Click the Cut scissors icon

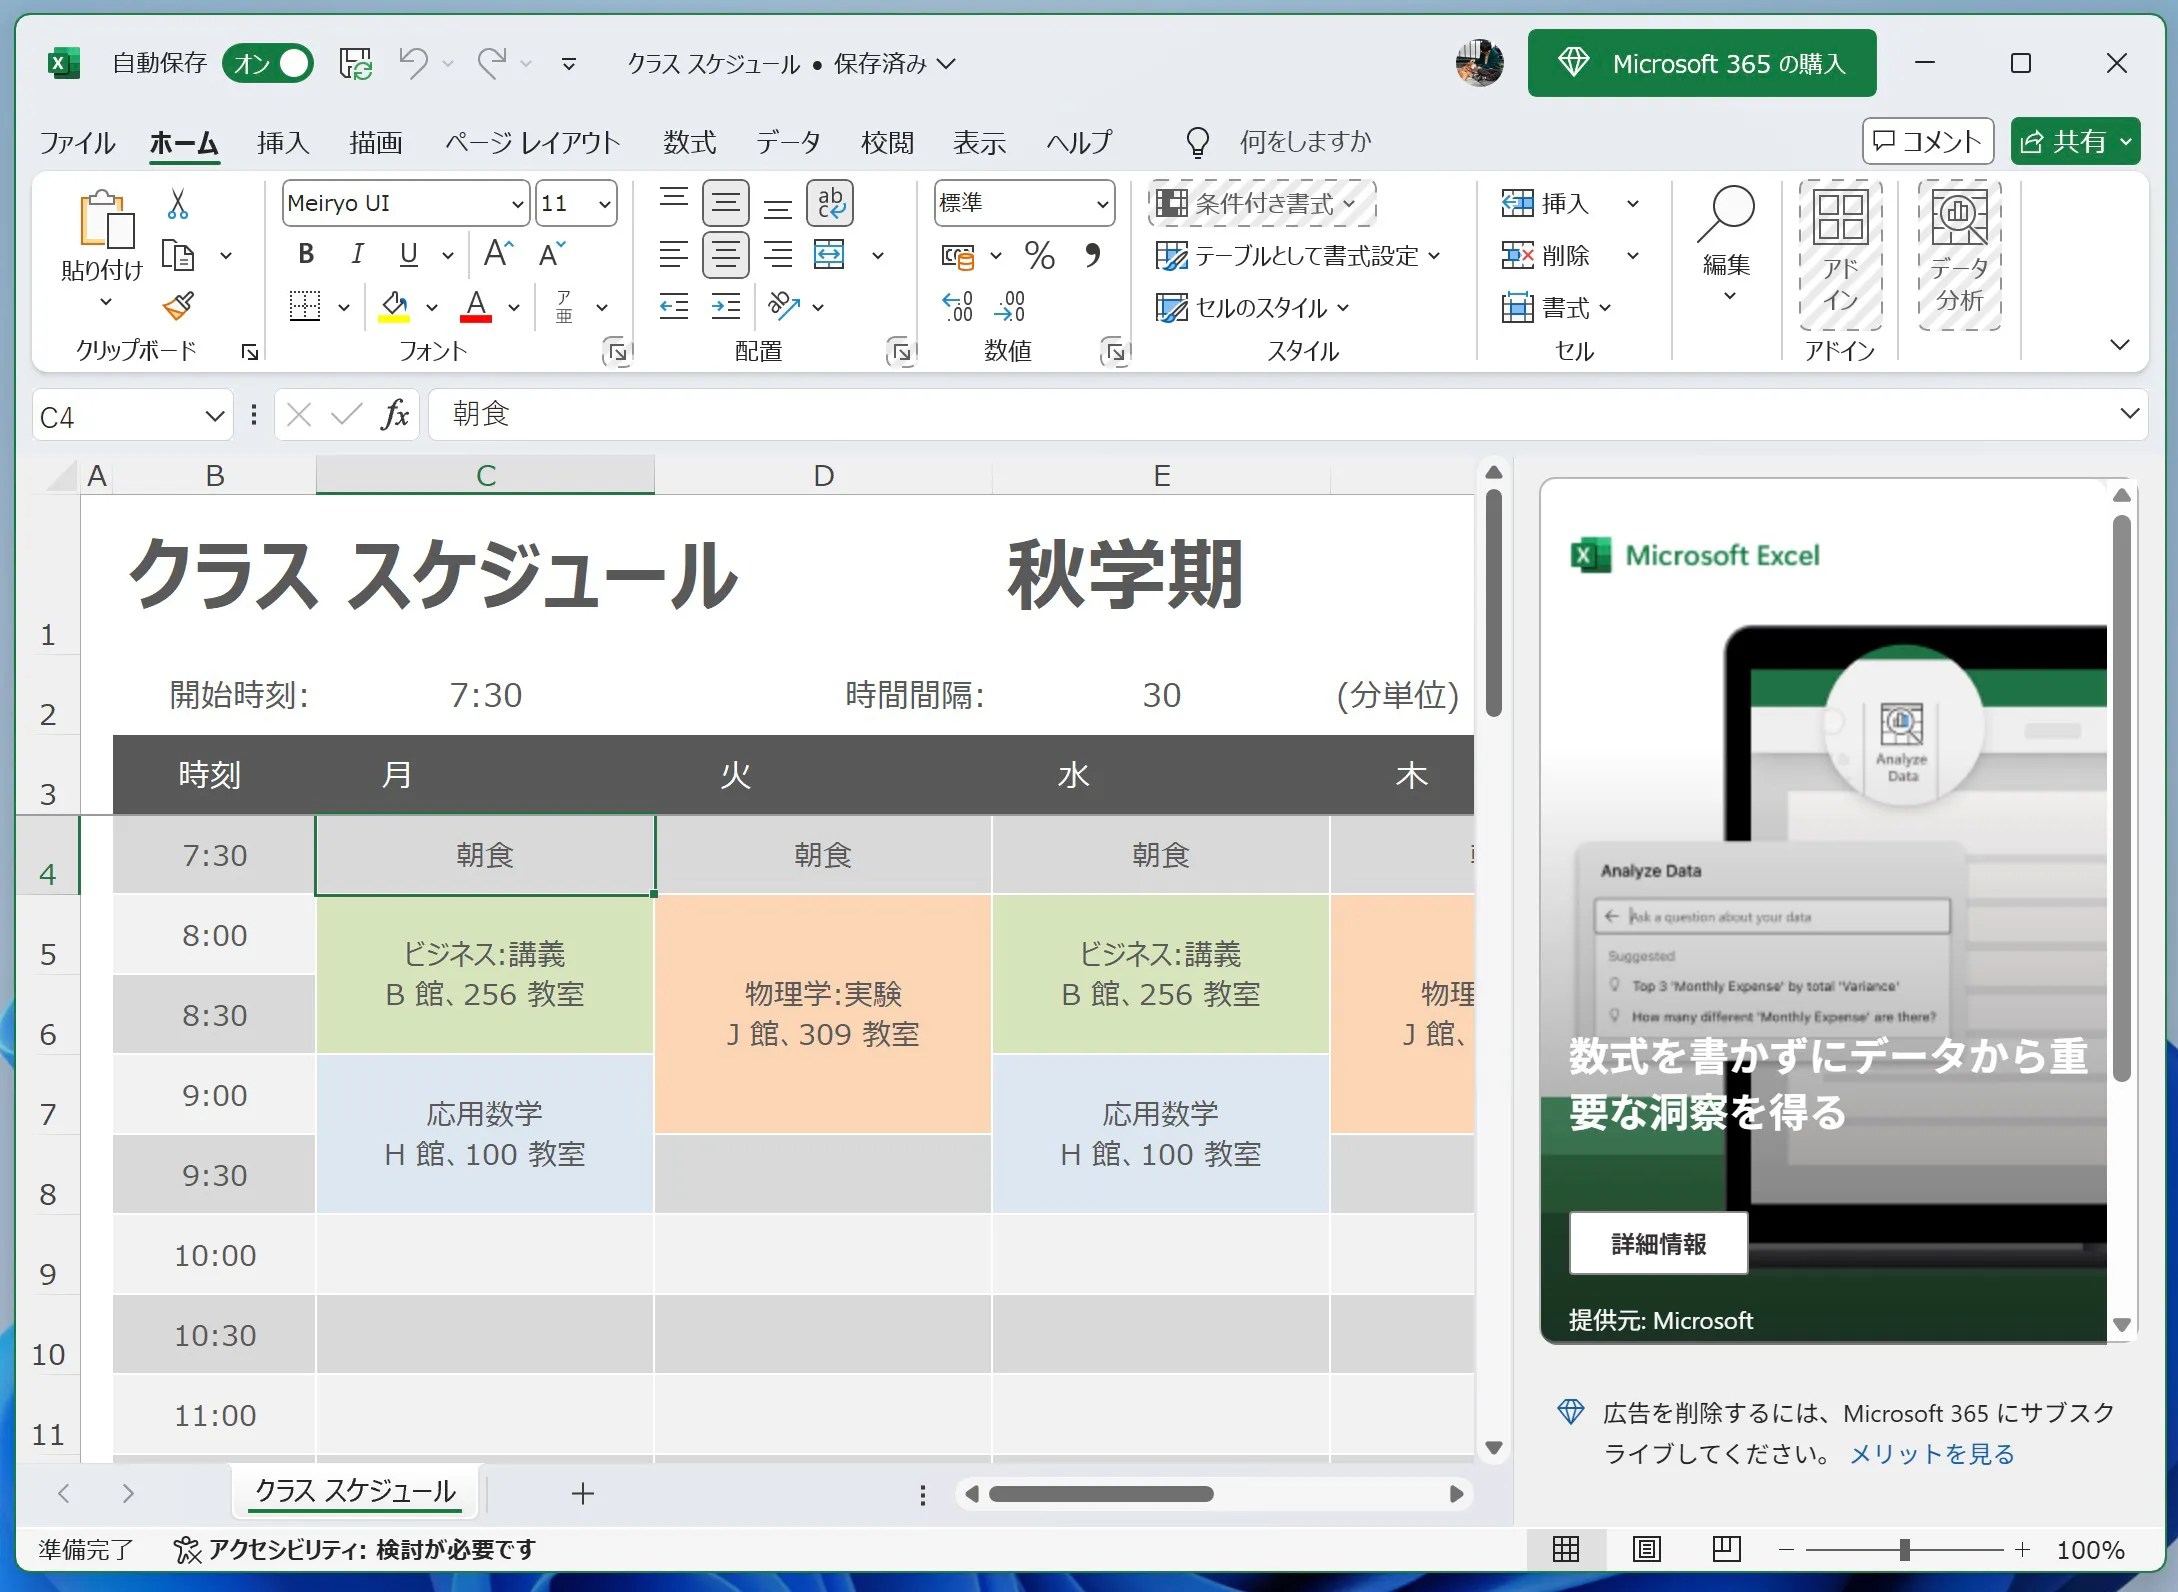click(178, 204)
